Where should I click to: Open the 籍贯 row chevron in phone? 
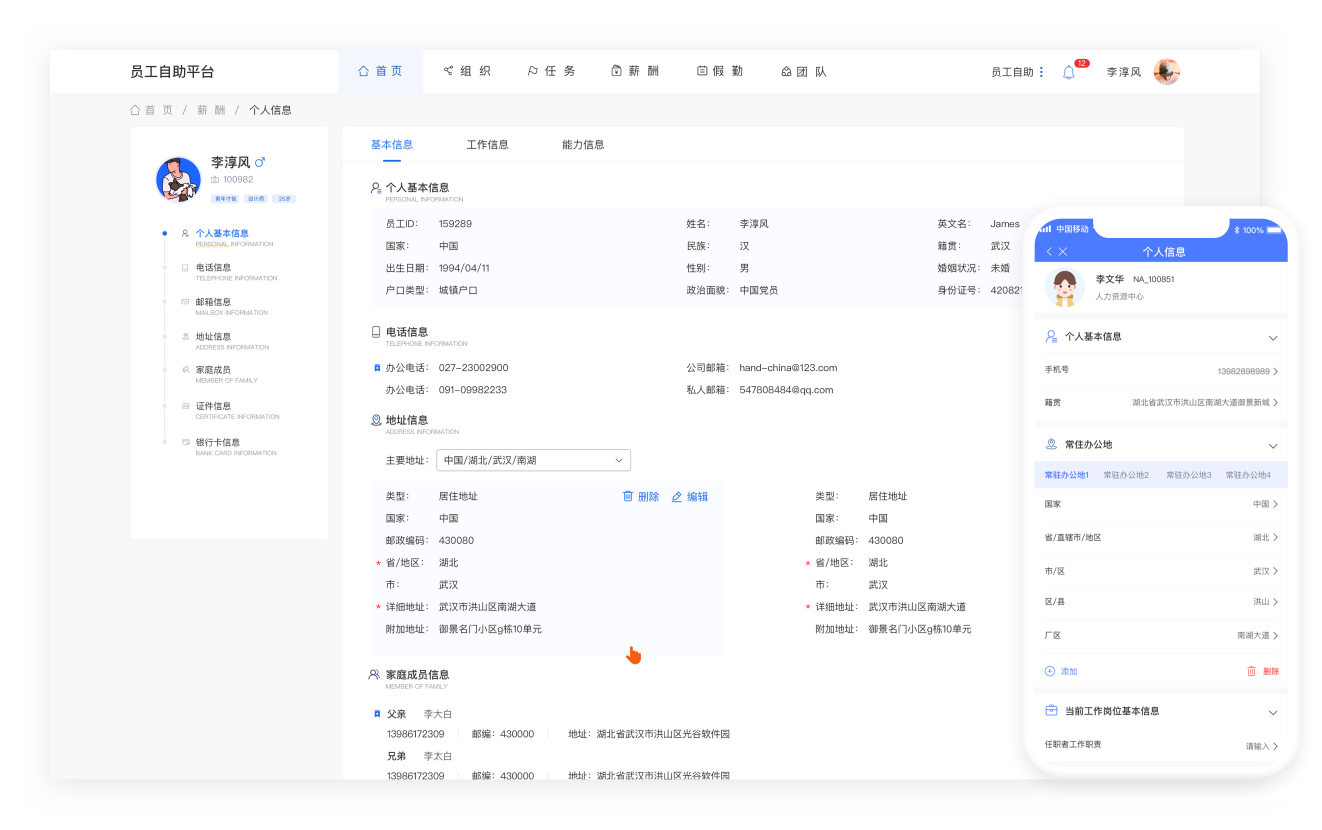[x=1276, y=403]
